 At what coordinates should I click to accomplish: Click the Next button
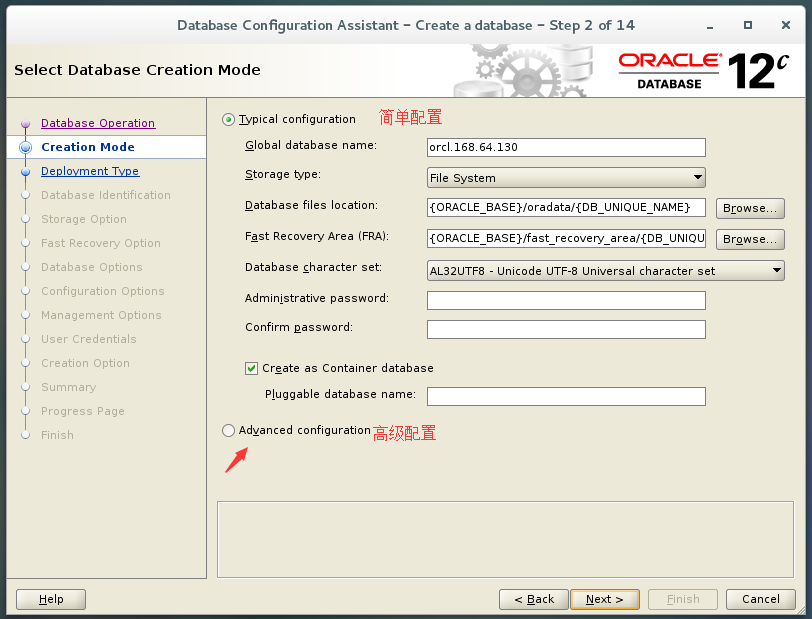[x=604, y=599]
